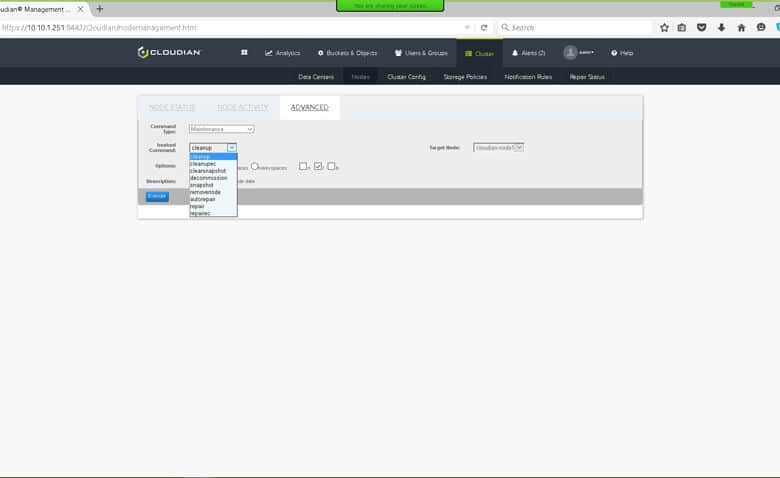Close the Cloudian Management tab

(81, 9)
